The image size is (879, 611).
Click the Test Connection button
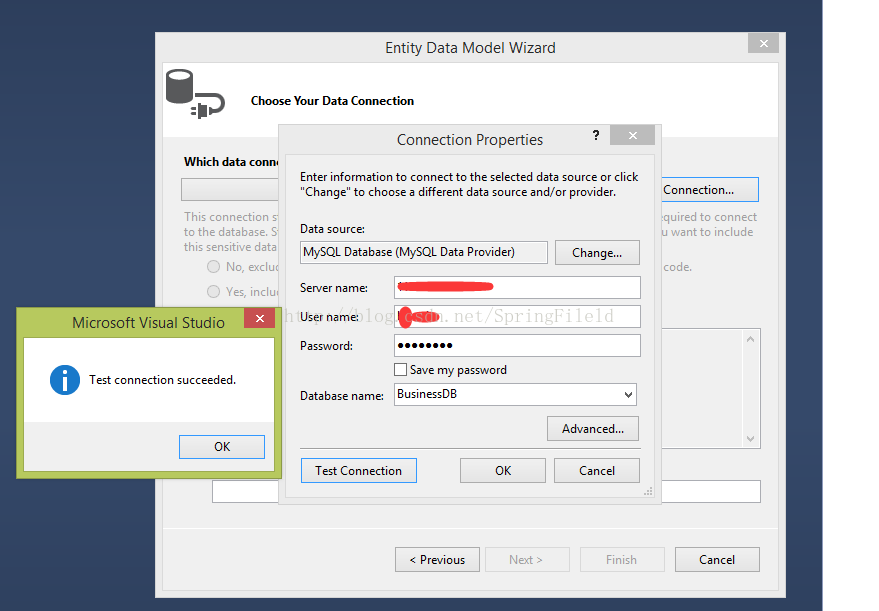tap(359, 470)
